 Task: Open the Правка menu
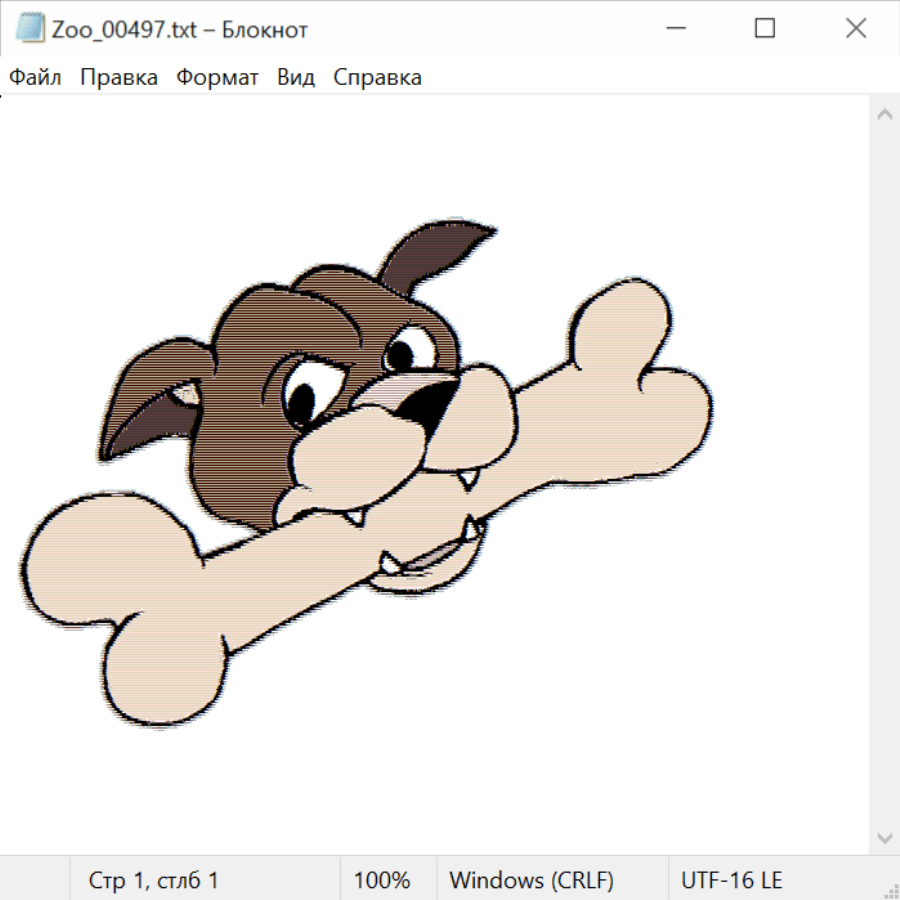[119, 78]
